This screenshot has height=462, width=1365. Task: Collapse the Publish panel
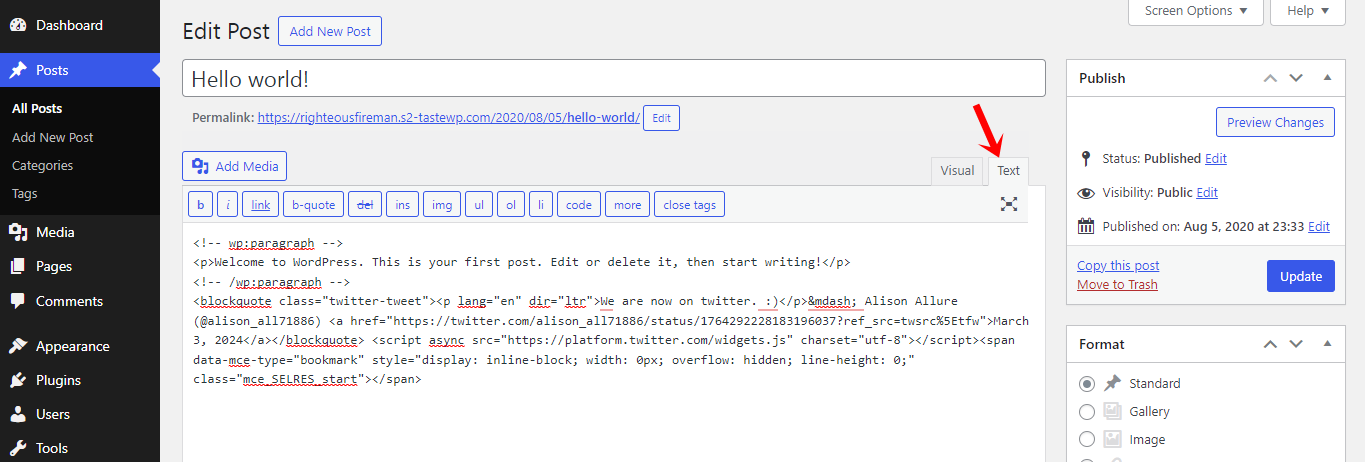point(1327,78)
